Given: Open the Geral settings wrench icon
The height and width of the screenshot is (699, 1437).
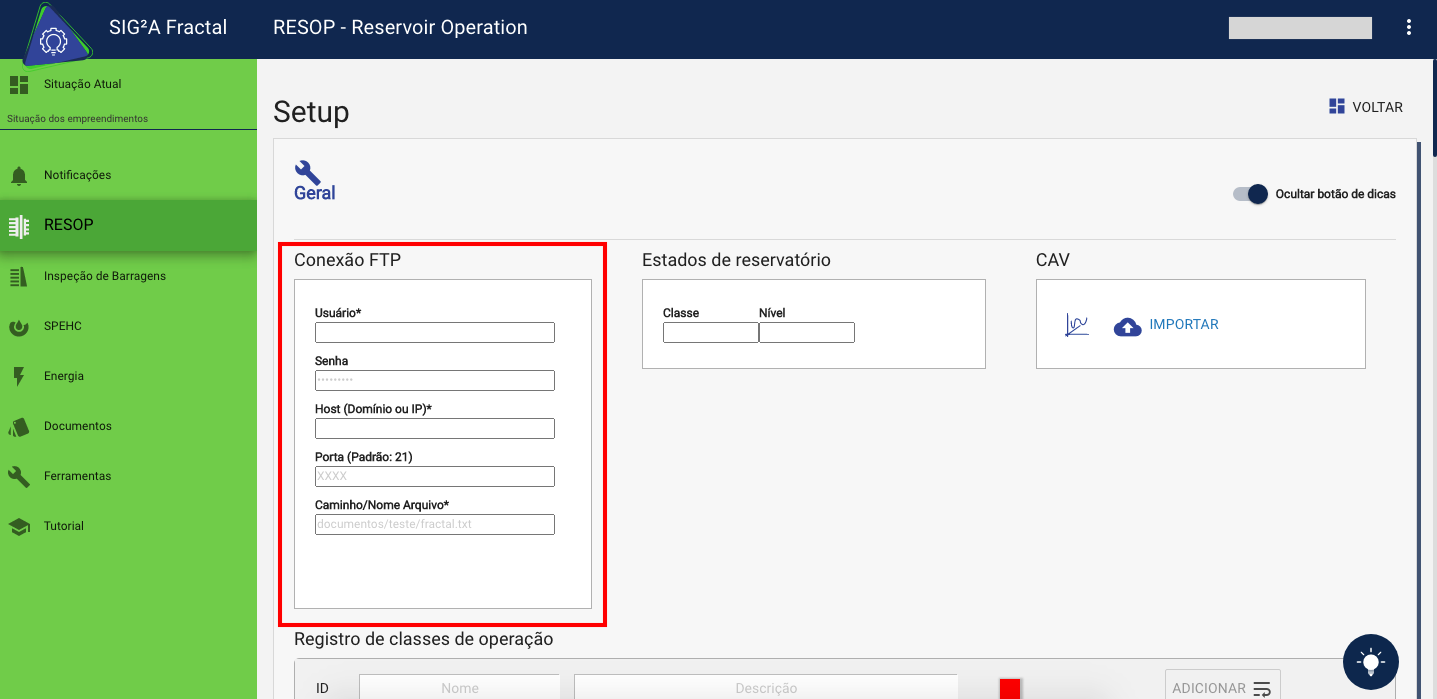Looking at the screenshot, I should click(x=306, y=172).
